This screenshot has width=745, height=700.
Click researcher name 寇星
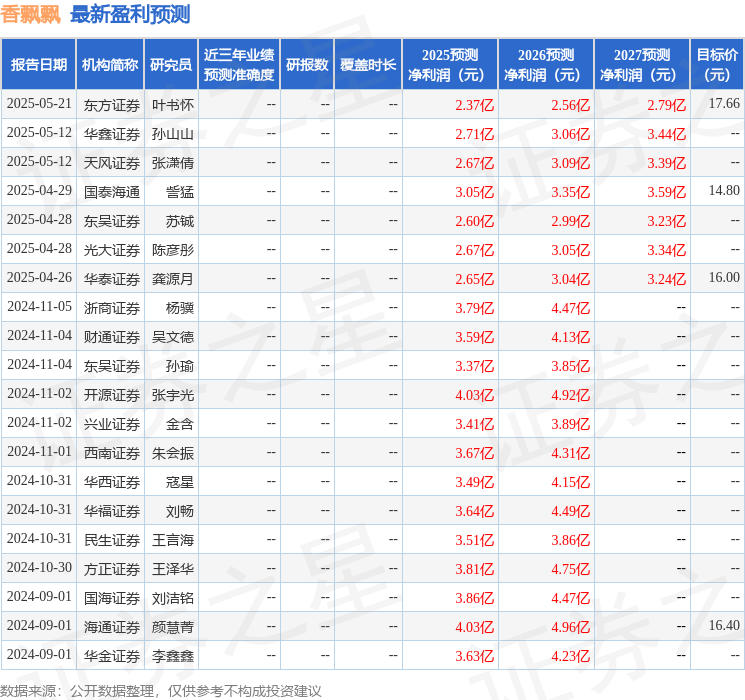pos(180,482)
